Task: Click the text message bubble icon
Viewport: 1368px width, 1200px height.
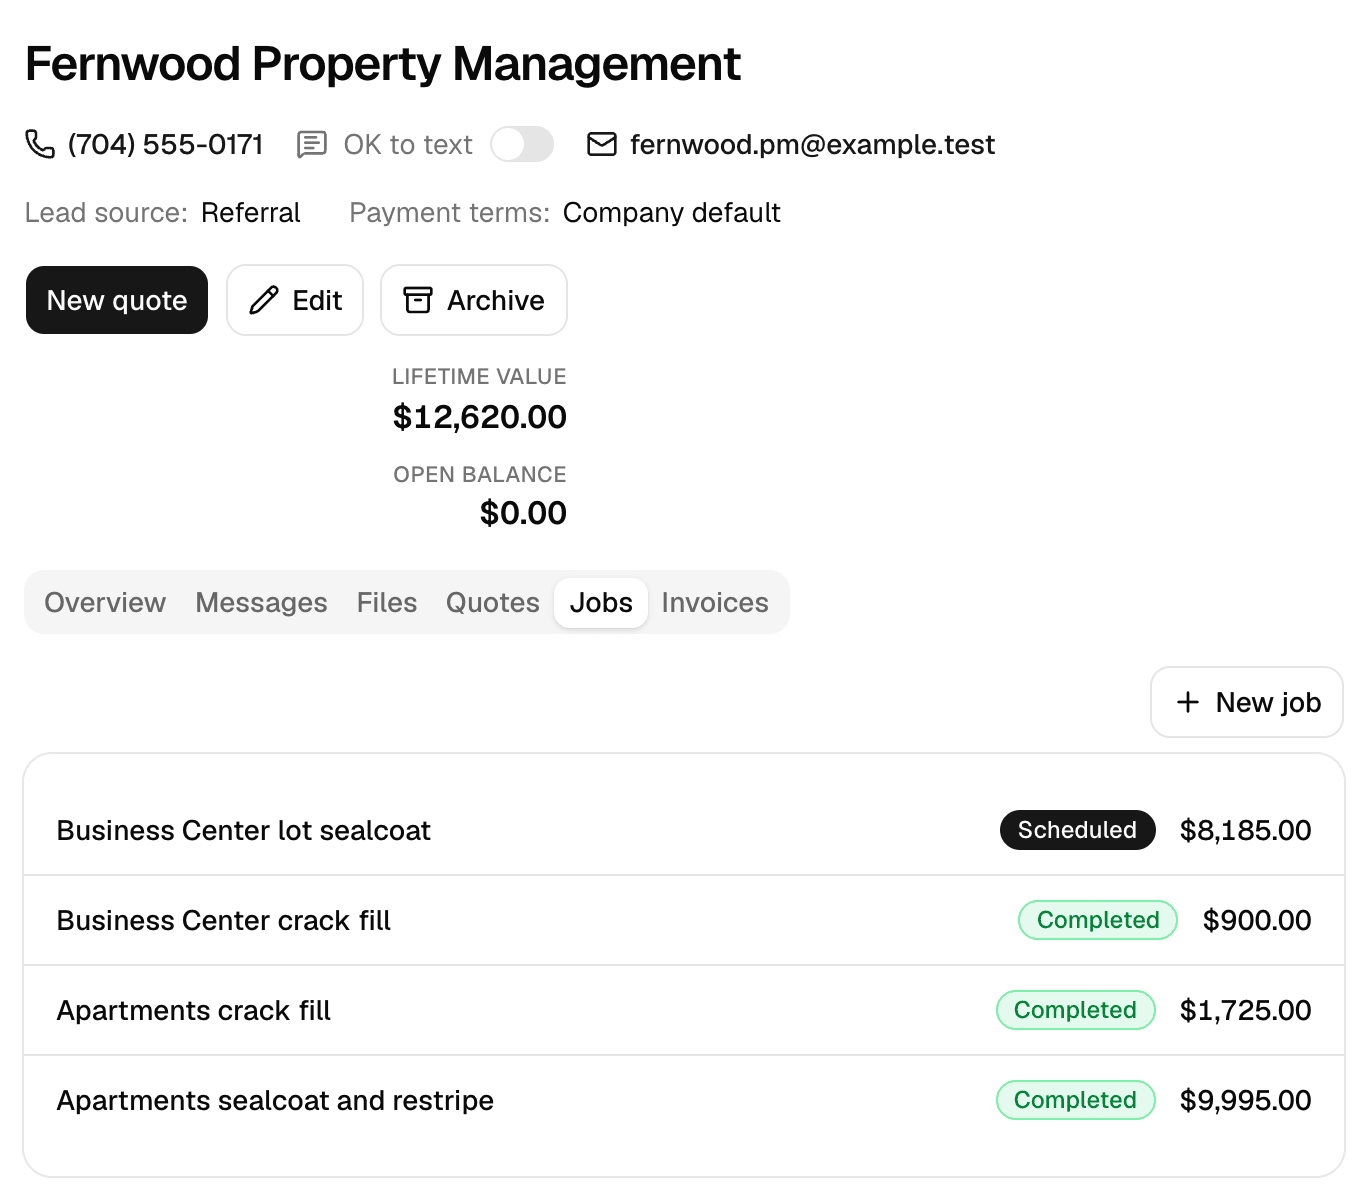Action: [x=312, y=144]
